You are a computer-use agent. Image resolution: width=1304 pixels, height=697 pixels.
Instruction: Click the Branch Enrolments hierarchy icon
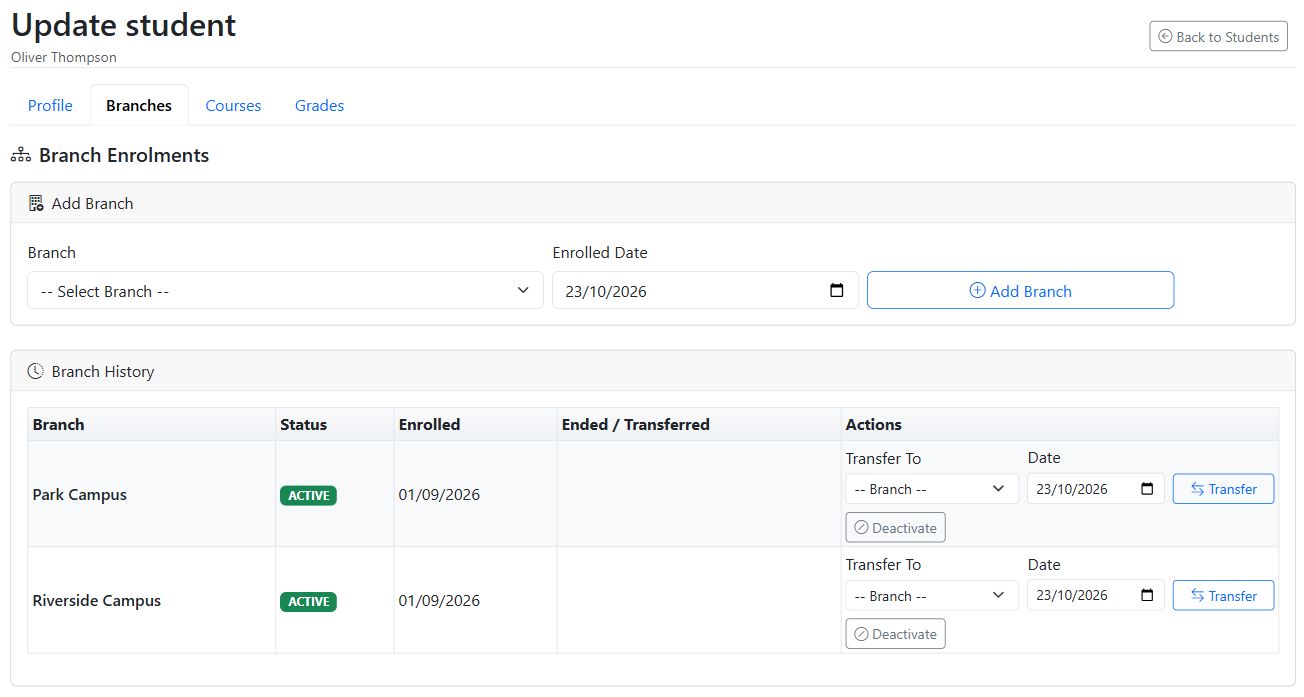coord(21,156)
